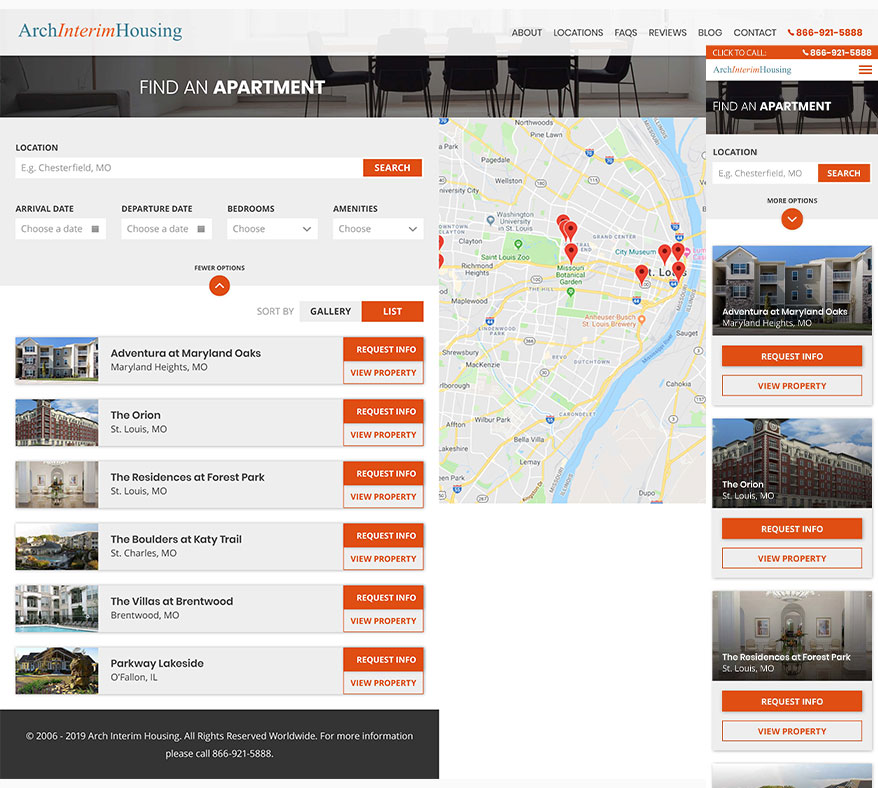Expand More Options arrow in mobile preview

pyautogui.click(x=792, y=219)
